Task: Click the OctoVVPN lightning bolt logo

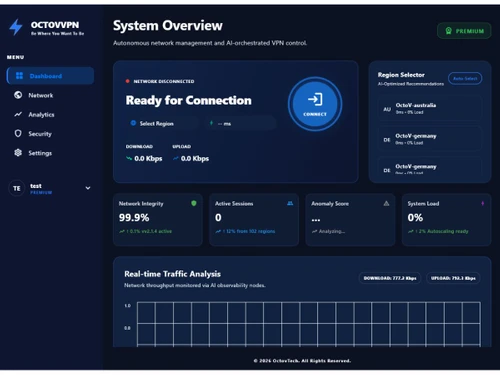Action: [x=16, y=27]
